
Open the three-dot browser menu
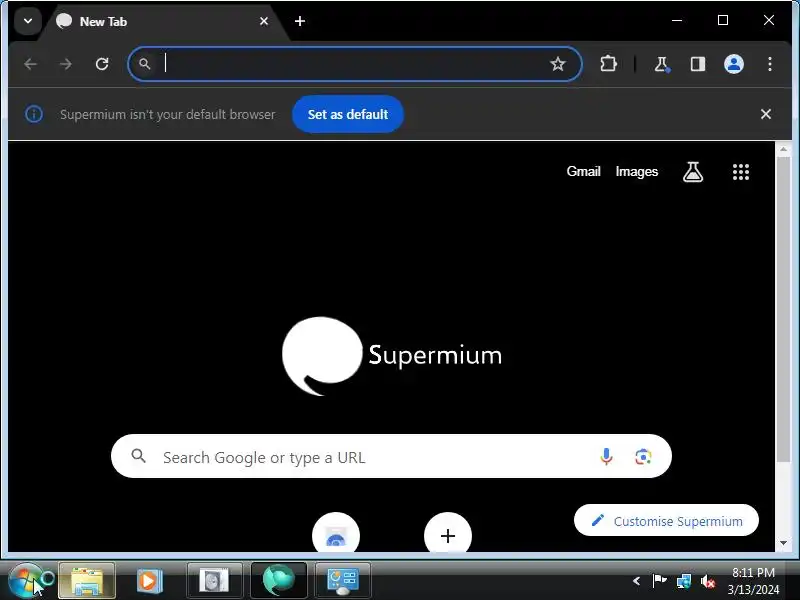(x=770, y=64)
